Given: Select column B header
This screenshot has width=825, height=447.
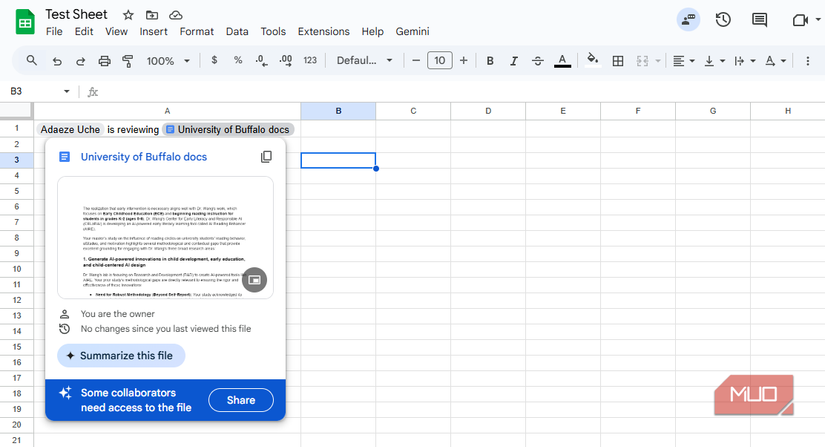Looking at the screenshot, I should 338,111.
